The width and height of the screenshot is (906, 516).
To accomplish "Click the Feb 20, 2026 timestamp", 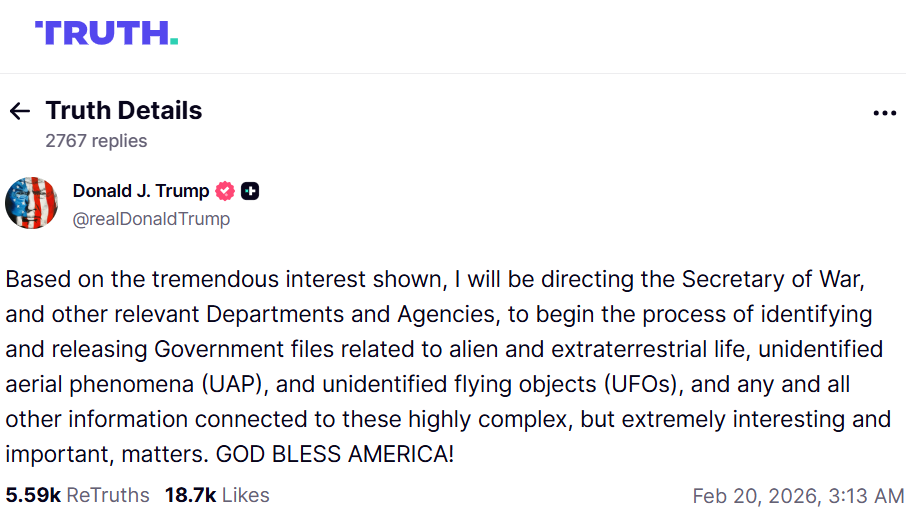I will tap(798, 496).
